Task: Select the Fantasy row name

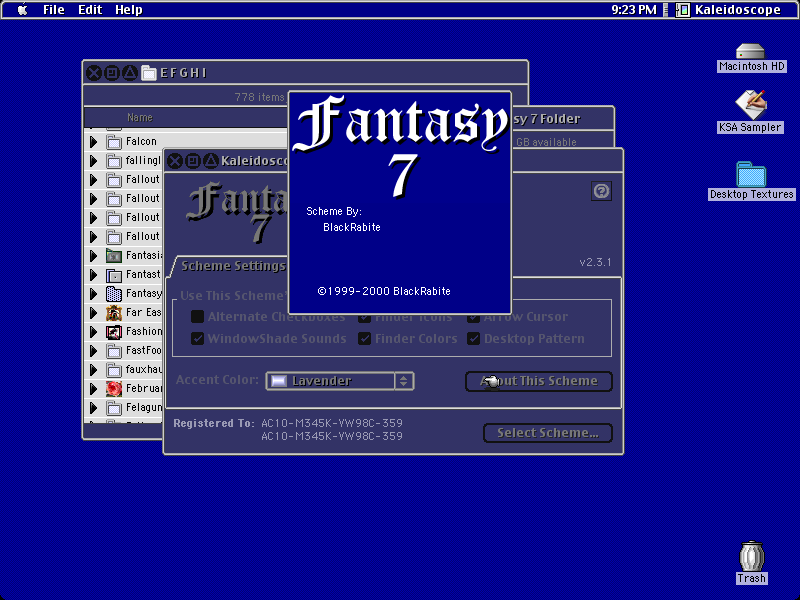Action: click(x=143, y=294)
